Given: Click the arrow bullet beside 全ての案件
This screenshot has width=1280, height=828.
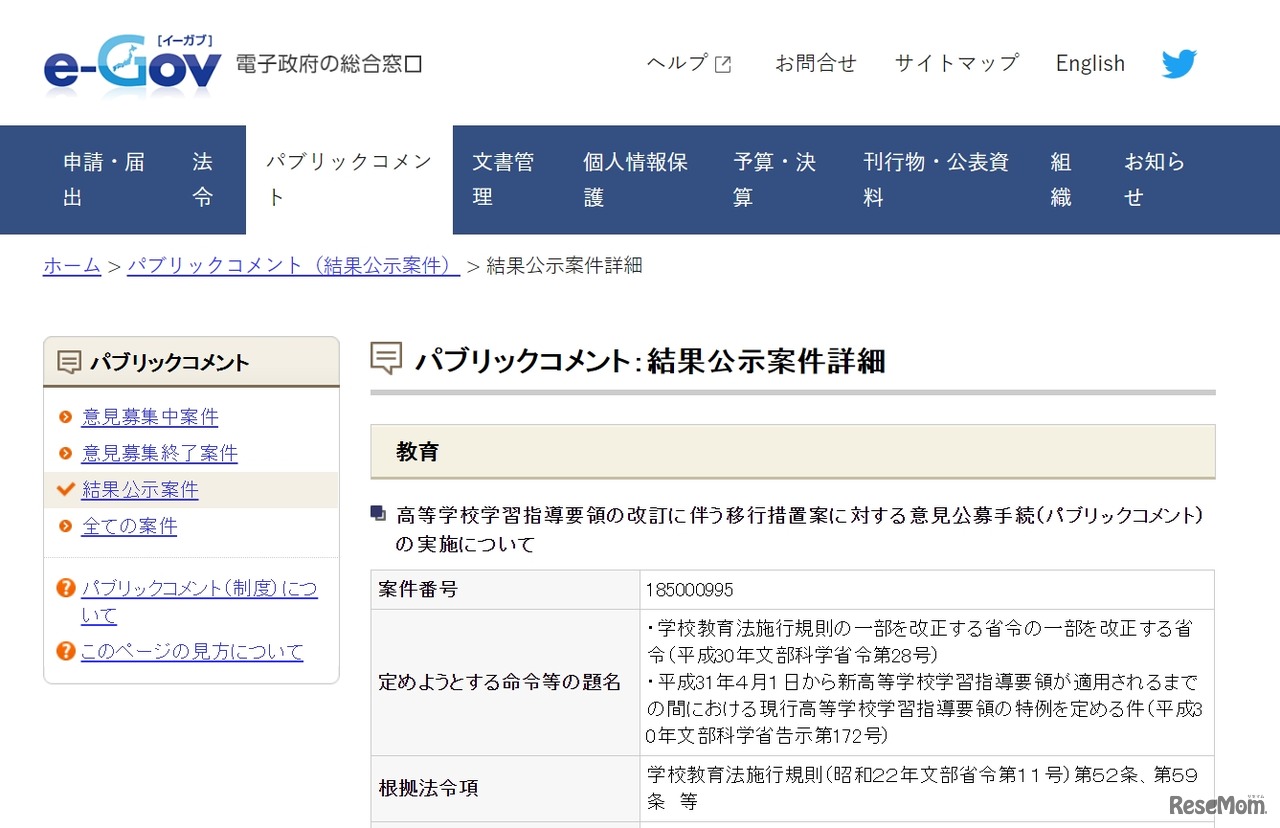Looking at the screenshot, I should coord(67,525).
